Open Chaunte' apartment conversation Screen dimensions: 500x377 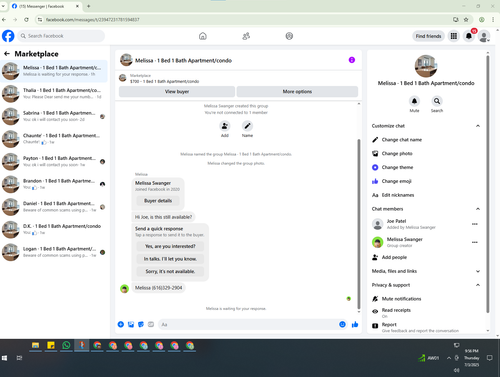[54, 139]
